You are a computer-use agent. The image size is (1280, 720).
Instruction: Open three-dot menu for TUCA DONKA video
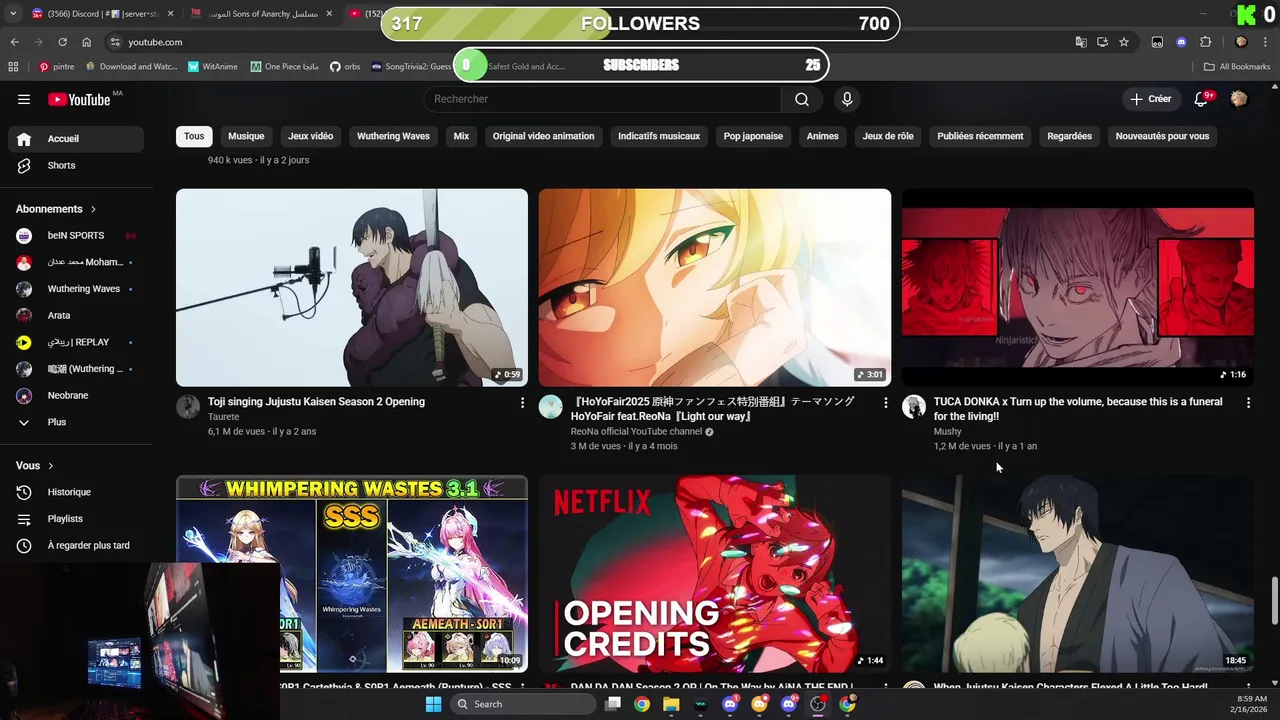coord(1248,402)
